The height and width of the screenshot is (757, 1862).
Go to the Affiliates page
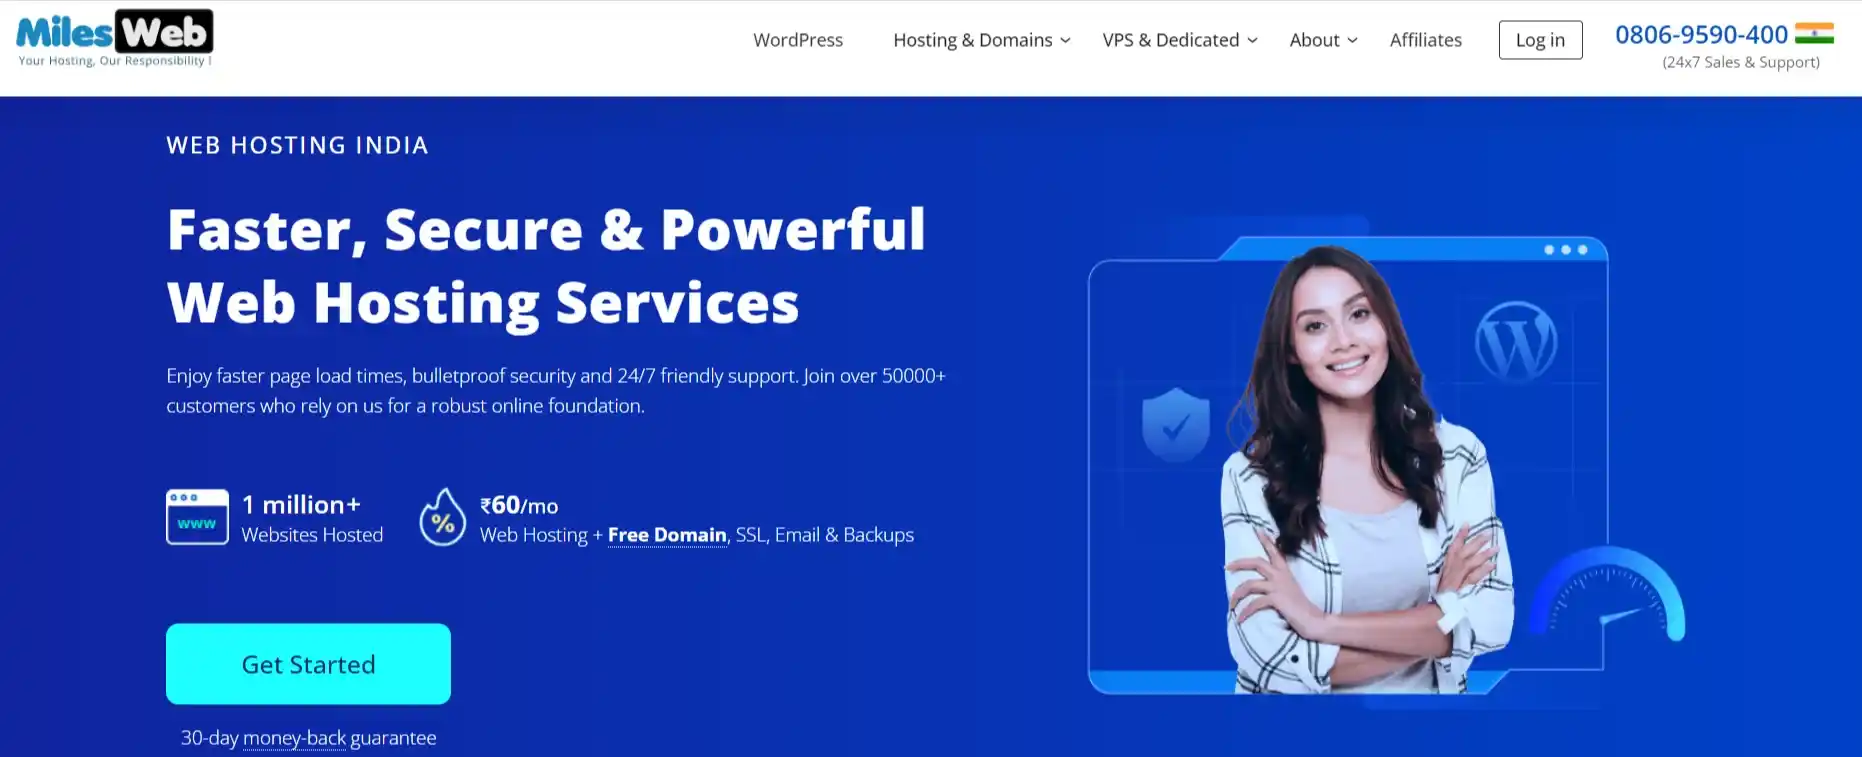click(x=1426, y=40)
